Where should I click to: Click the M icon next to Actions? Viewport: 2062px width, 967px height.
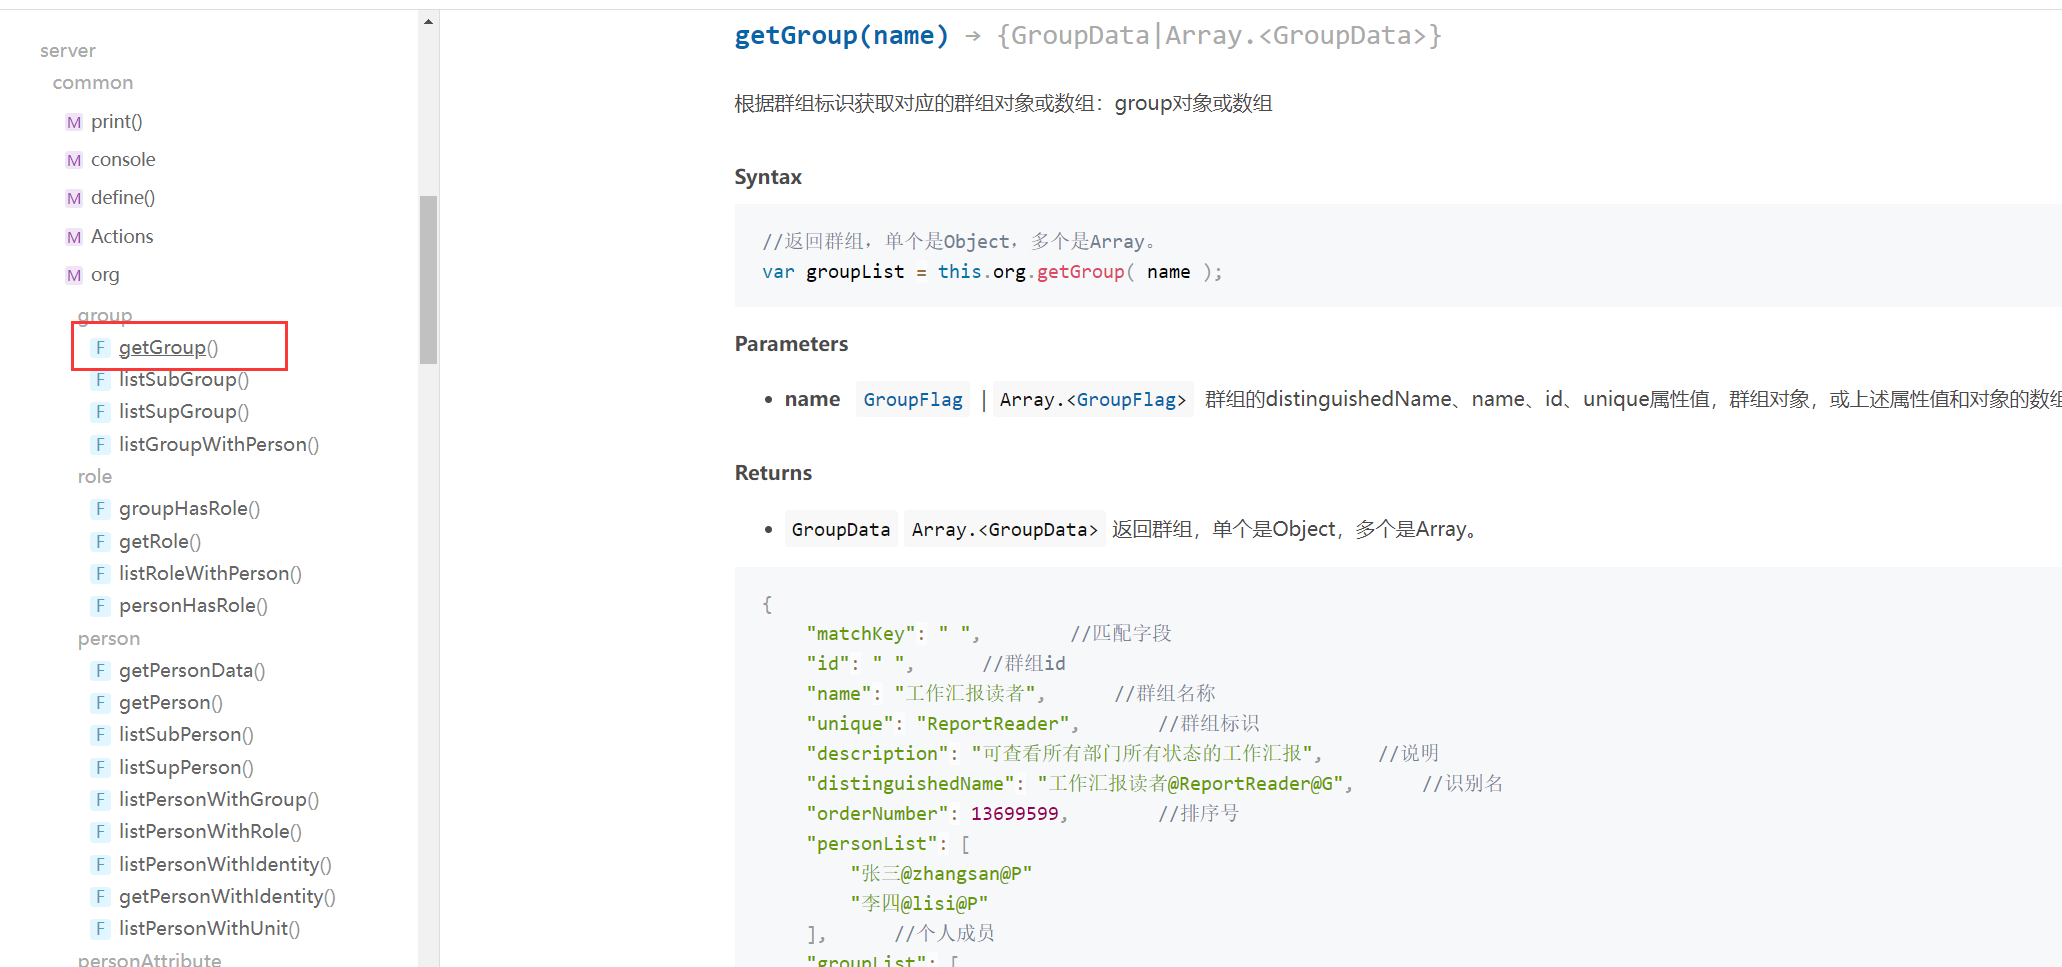pos(74,237)
